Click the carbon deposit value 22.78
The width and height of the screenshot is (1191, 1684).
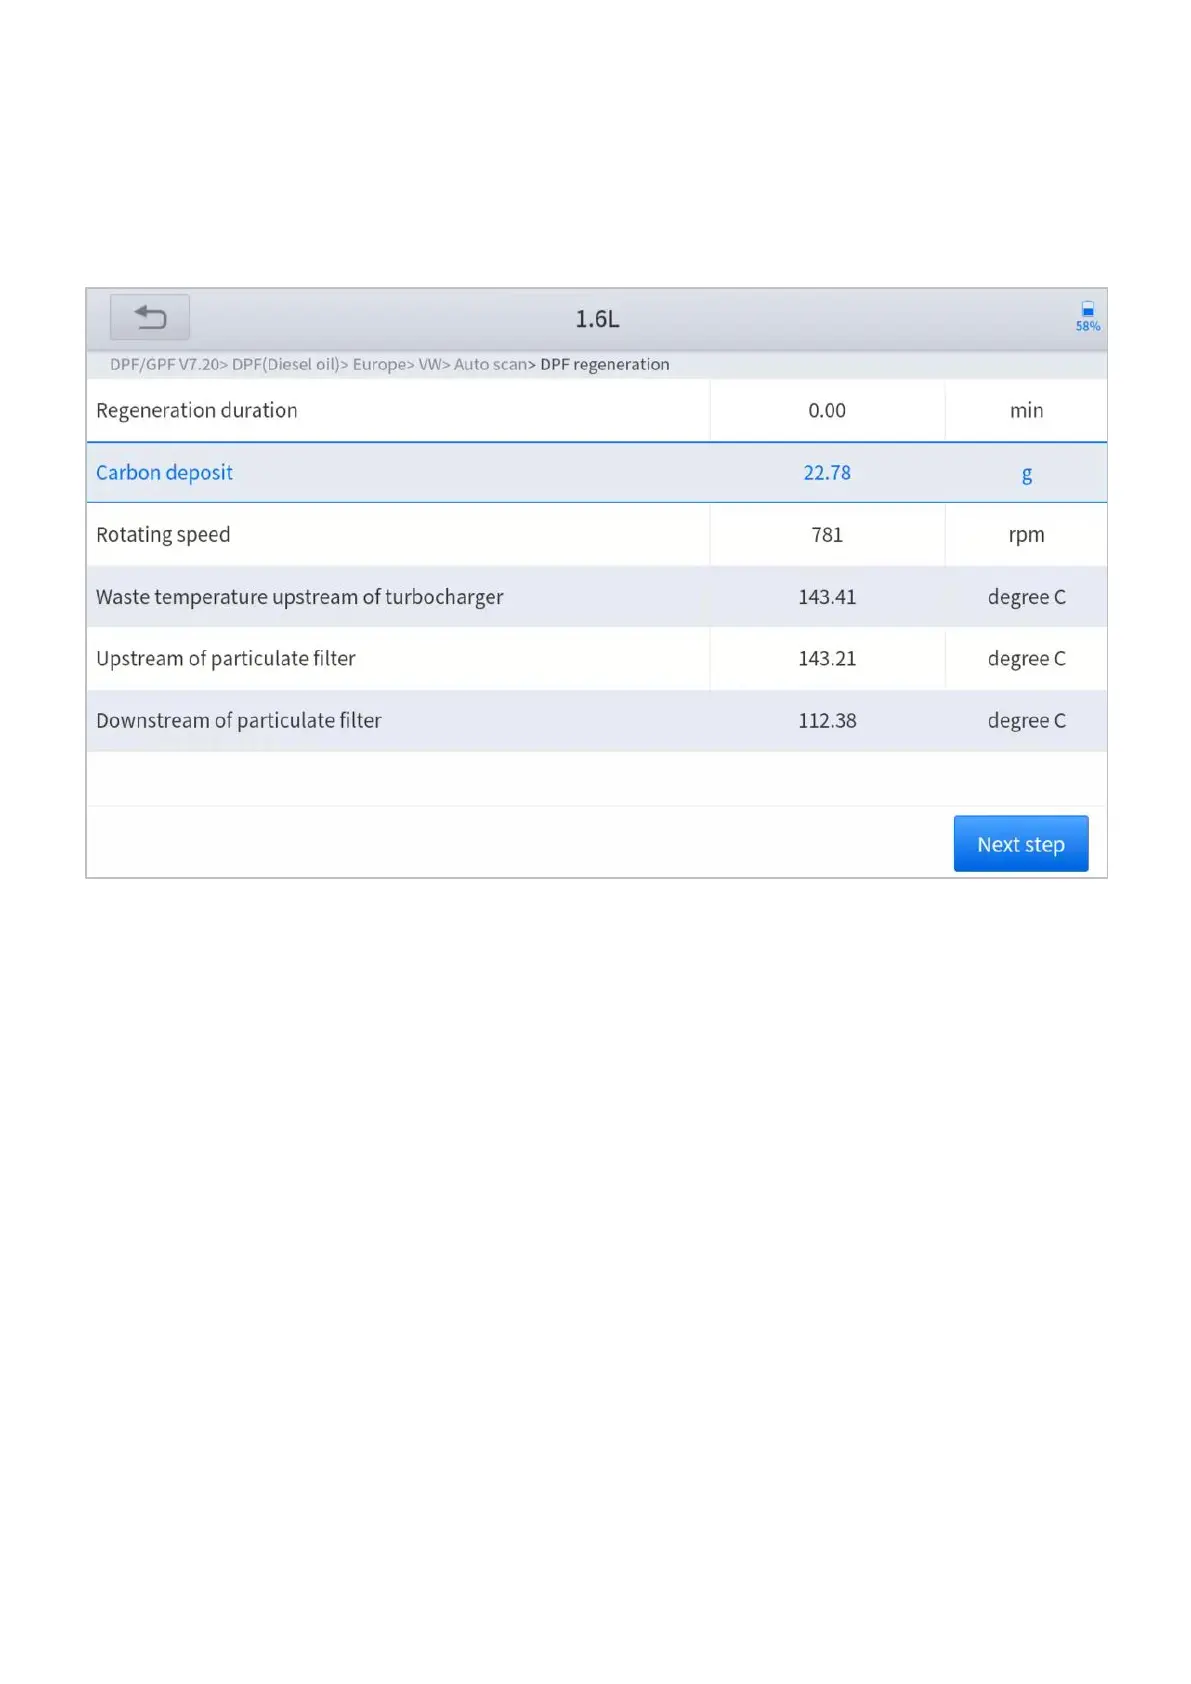[827, 472]
